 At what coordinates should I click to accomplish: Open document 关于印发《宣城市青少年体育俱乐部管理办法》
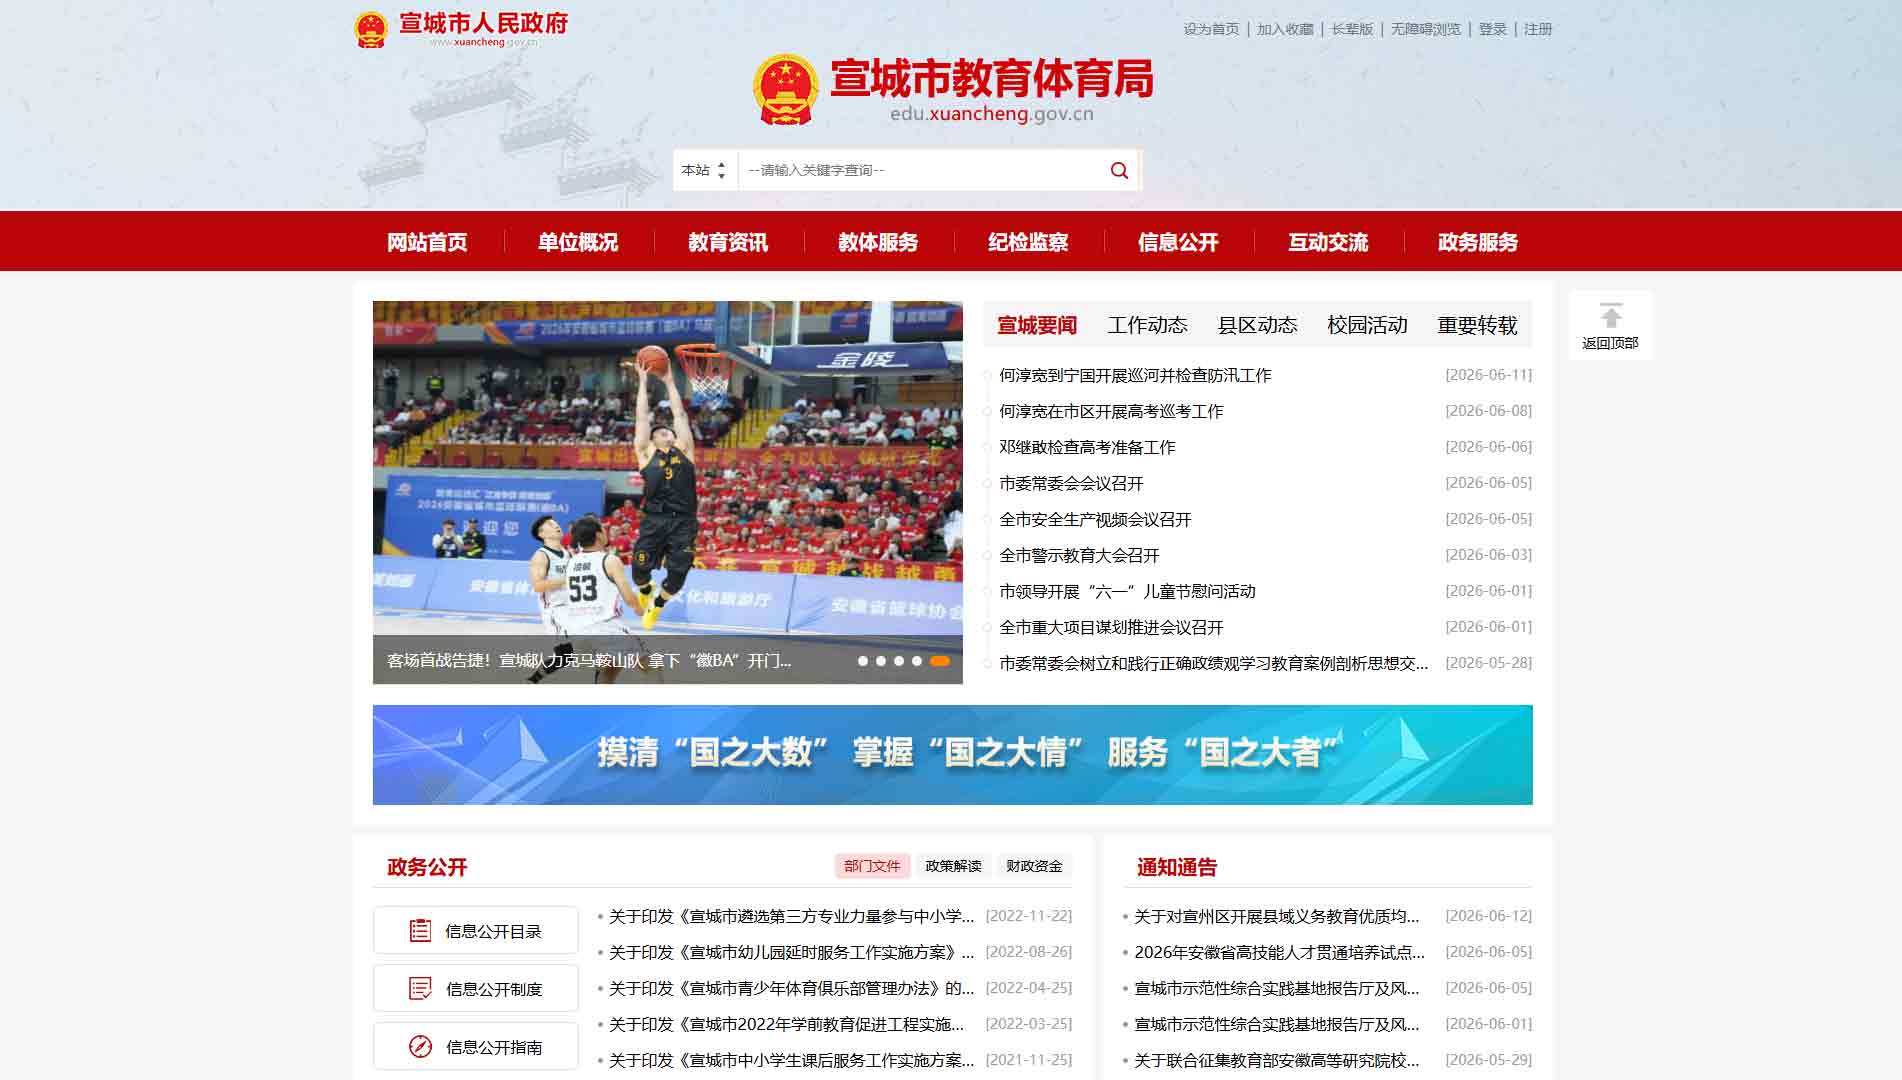[791, 988]
